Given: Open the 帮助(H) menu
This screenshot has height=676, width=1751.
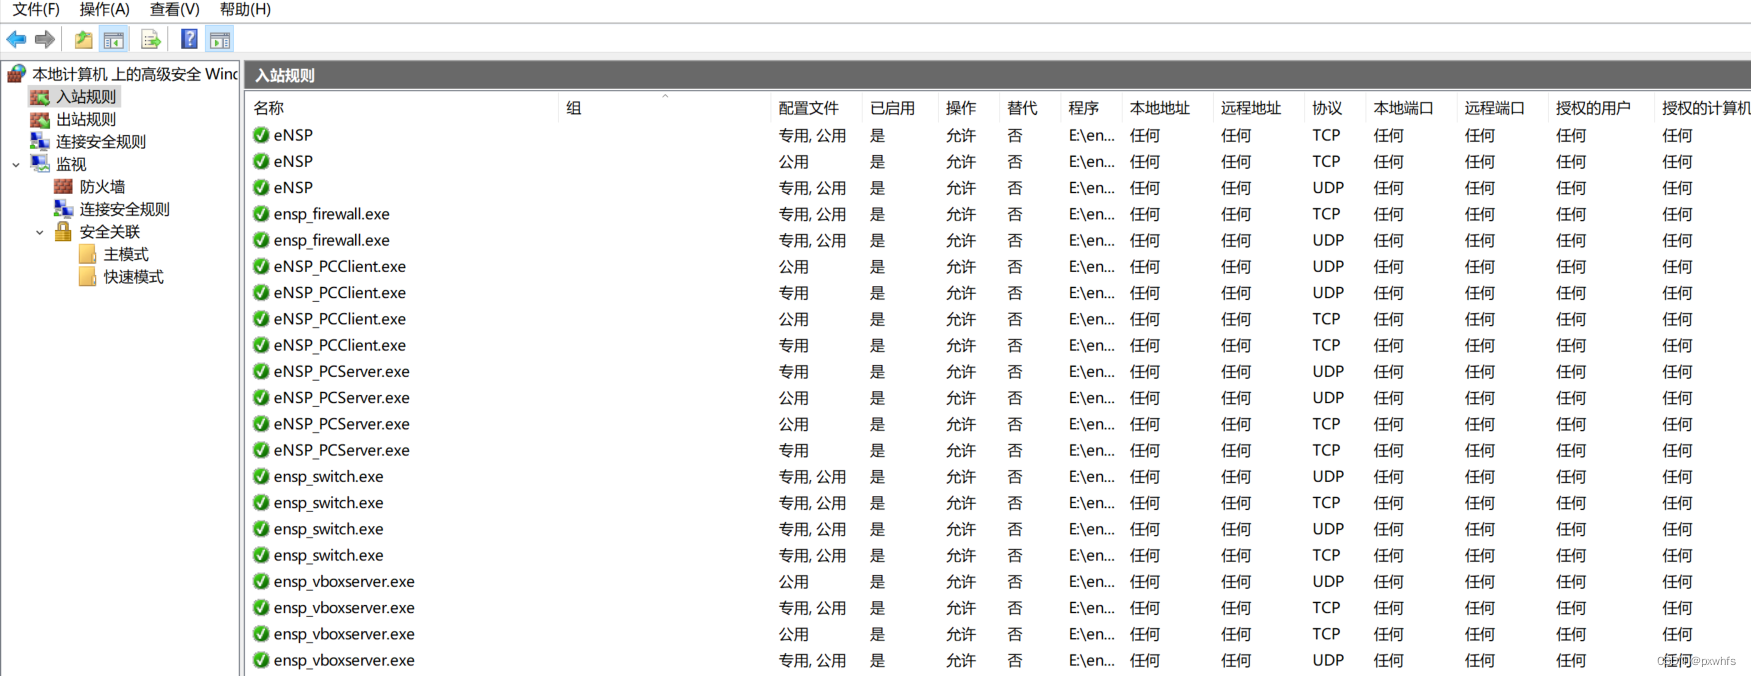Looking at the screenshot, I should coord(245,10).
